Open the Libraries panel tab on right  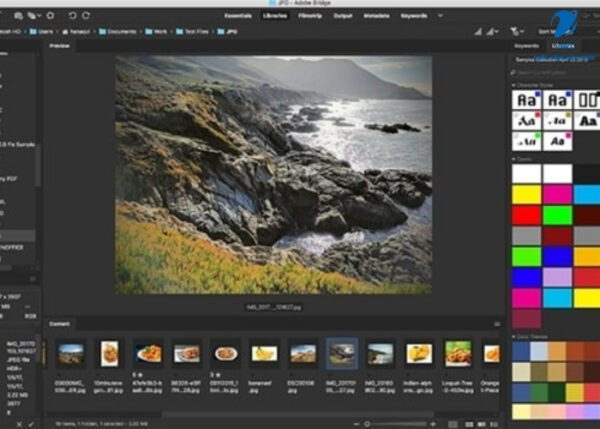click(x=563, y=46)
